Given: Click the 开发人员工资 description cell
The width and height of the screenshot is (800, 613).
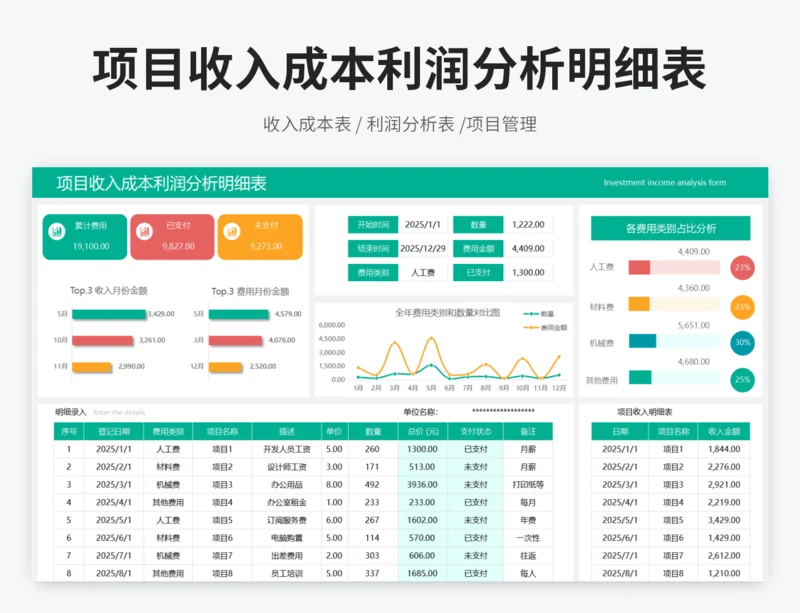Looking at the screenshot, I should click(287, 449).
